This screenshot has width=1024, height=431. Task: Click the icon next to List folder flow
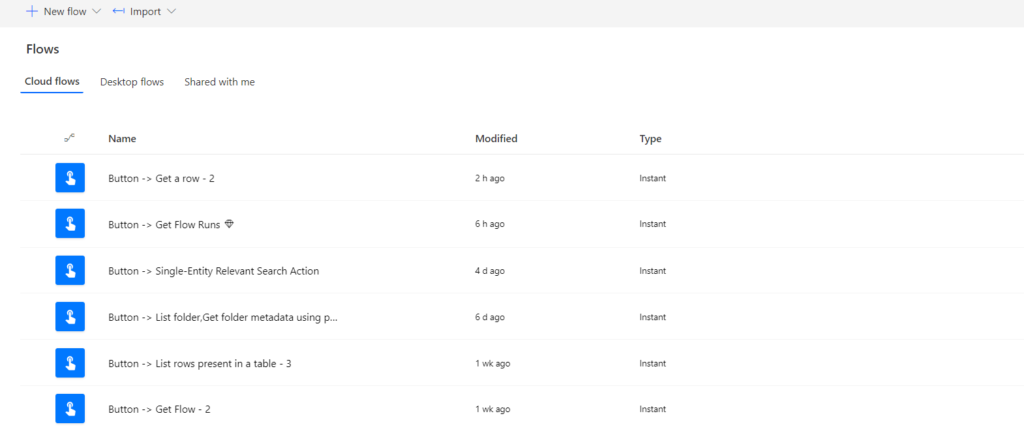coord(70,317)
